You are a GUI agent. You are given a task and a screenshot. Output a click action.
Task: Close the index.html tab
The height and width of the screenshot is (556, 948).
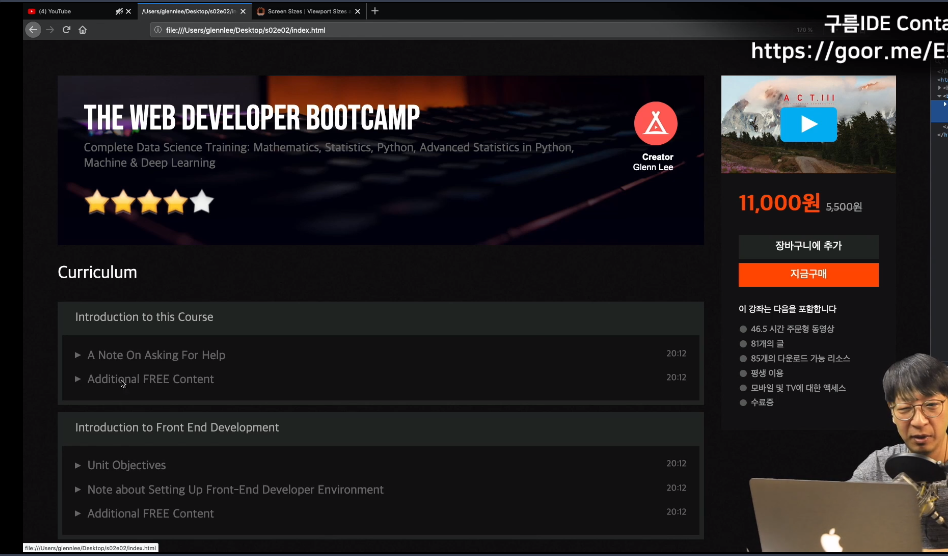point(243,11)
